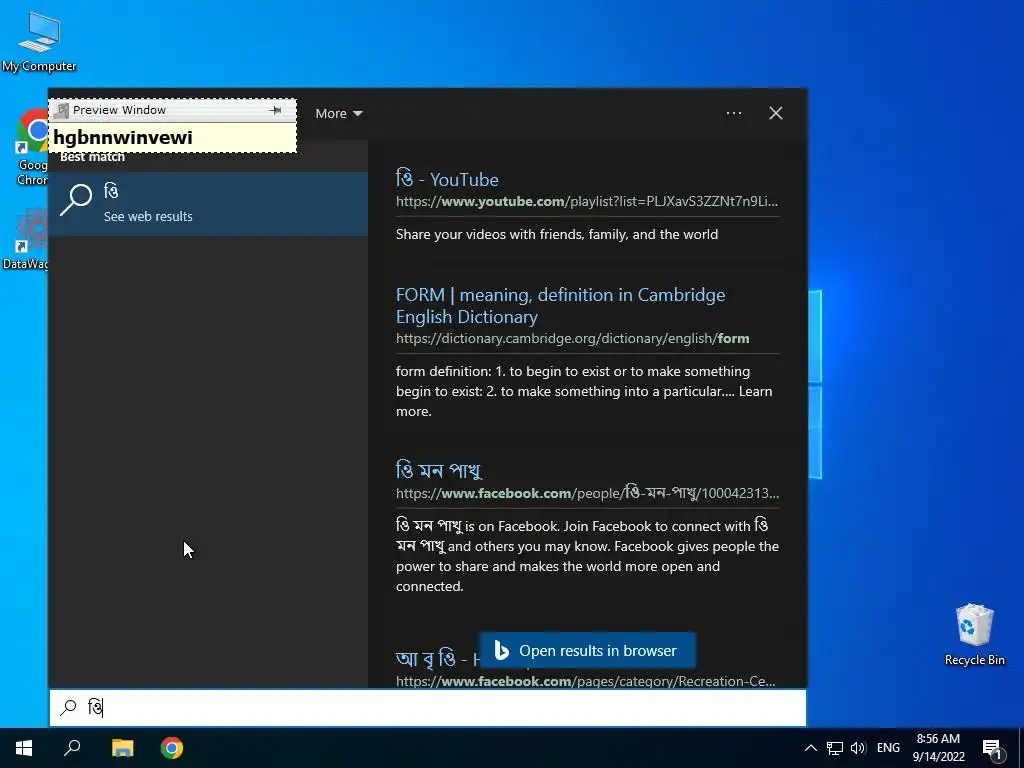The height and width of the screenshot is (768, 1024).
Task: Open the facebook.com/pages Recreation URL
Action: tap(586, 681)
